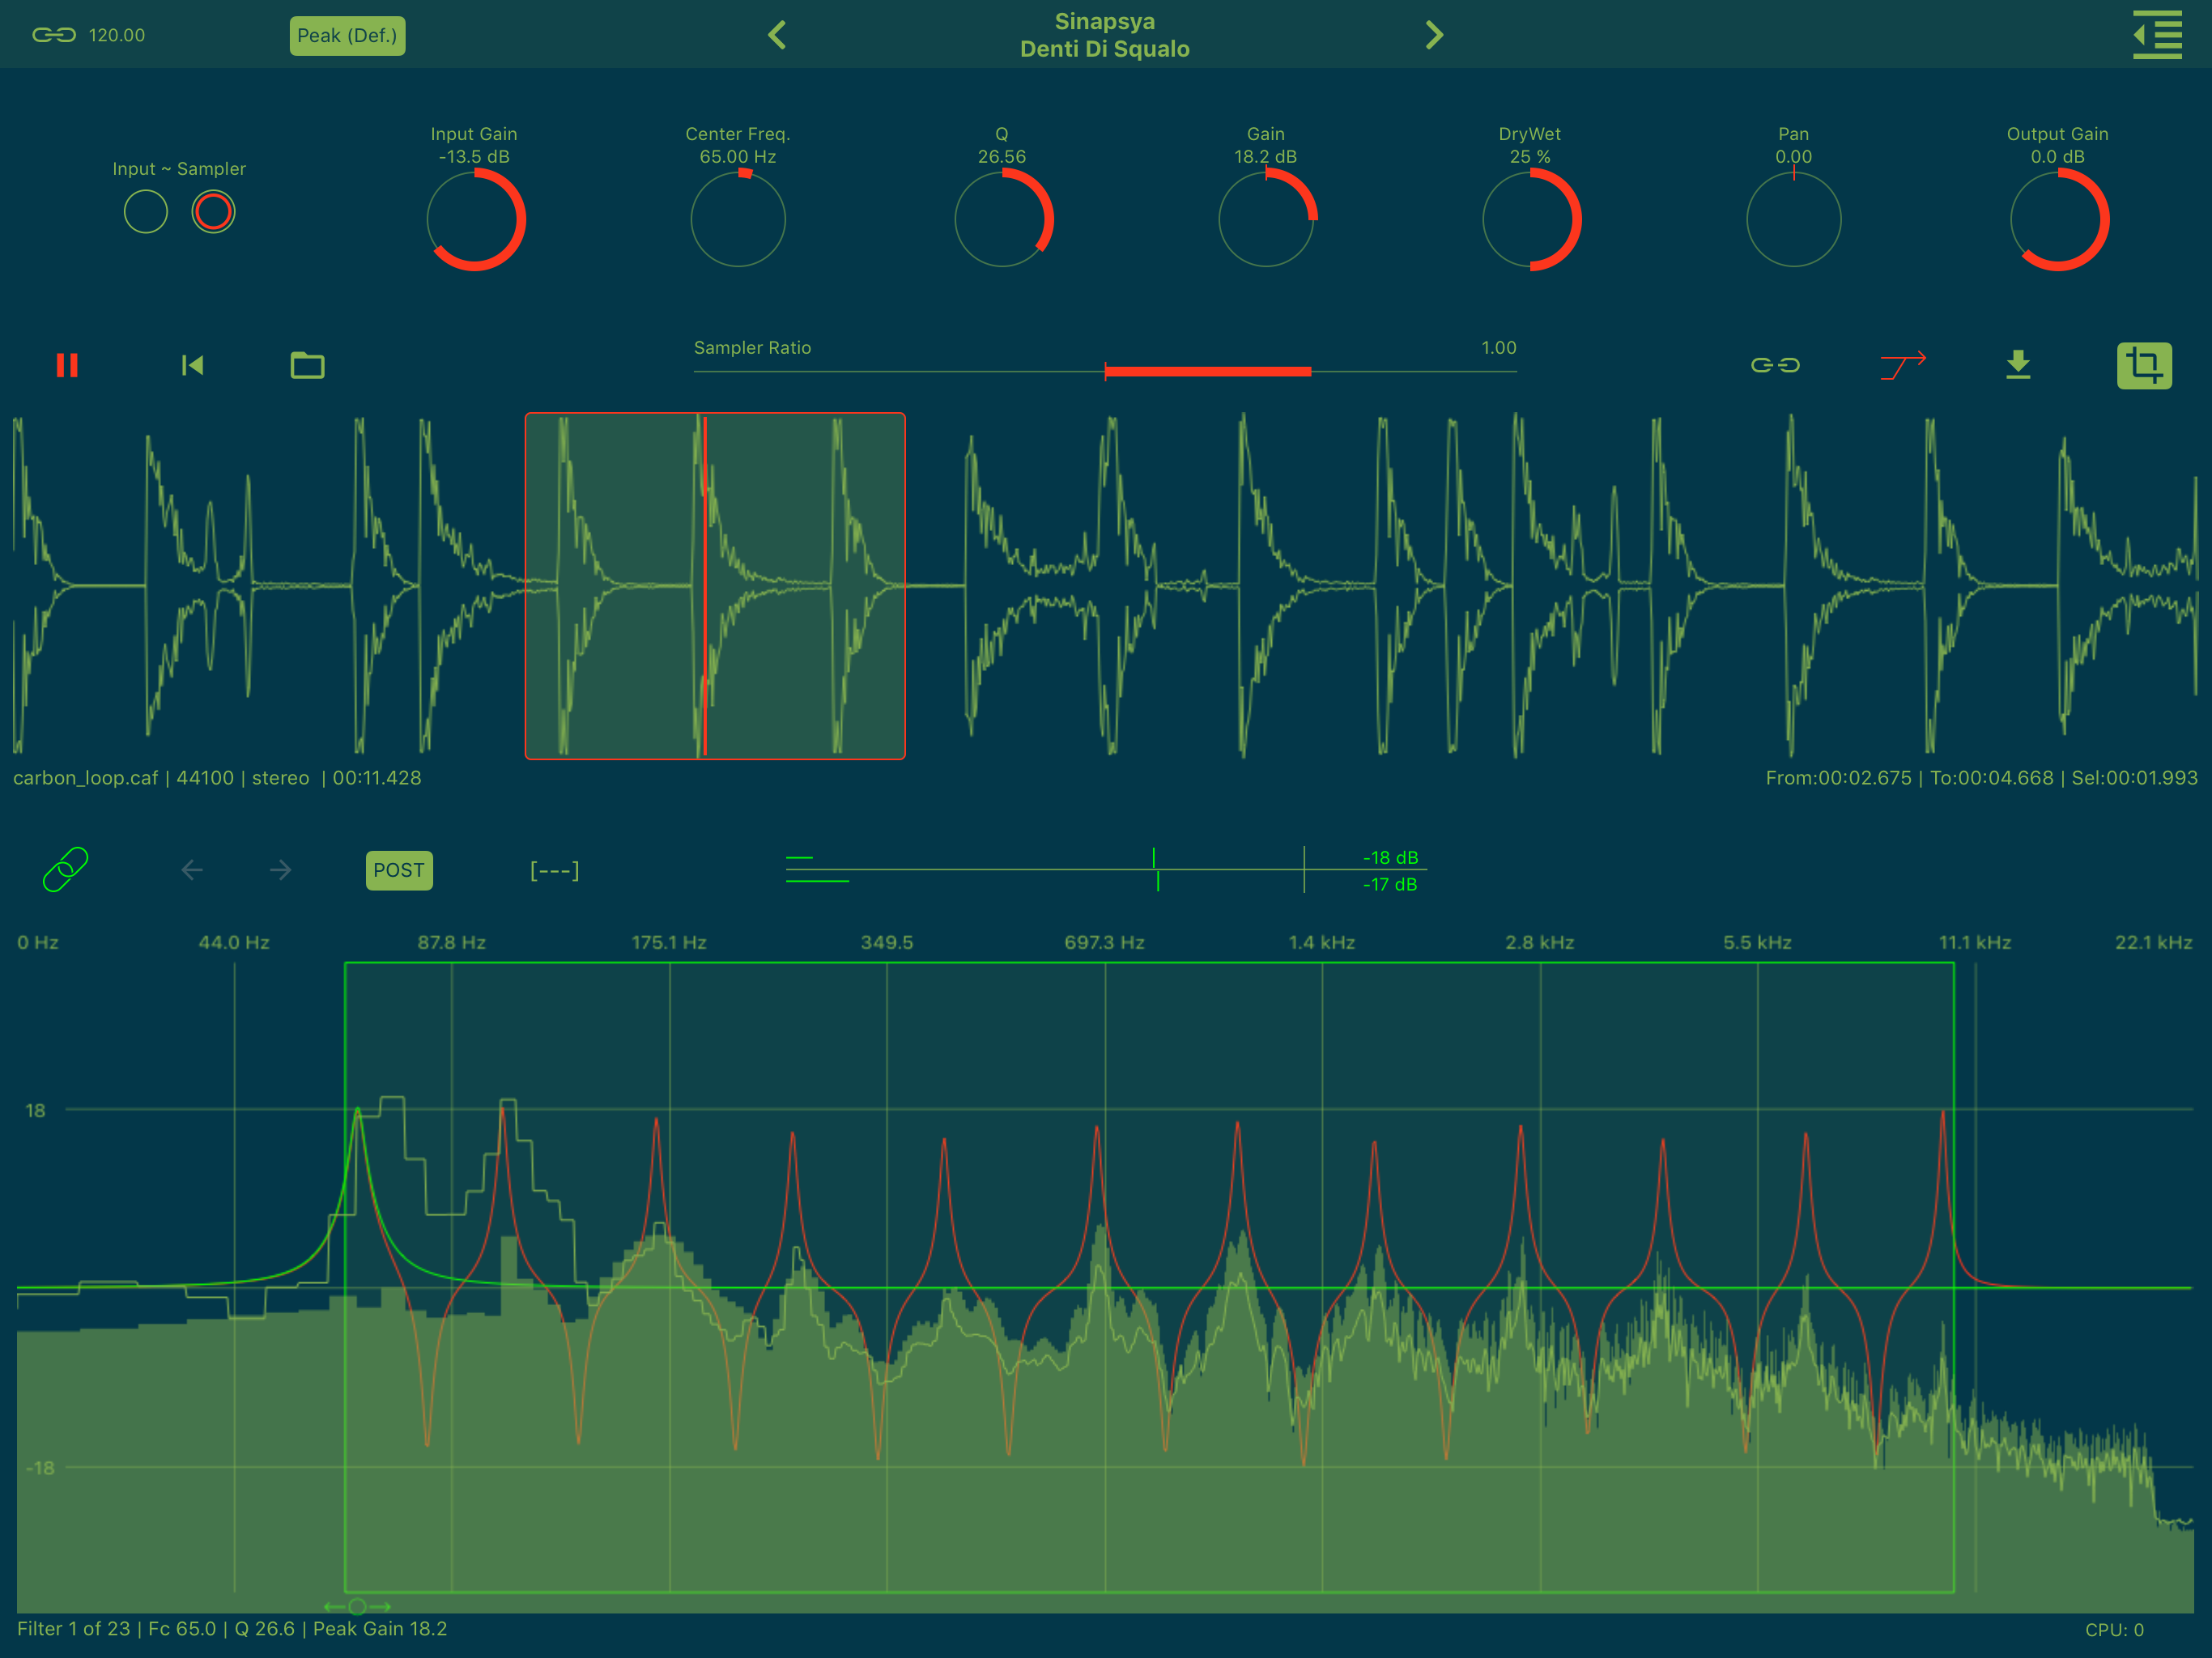Toggle the tempo link icon beside 120.00
Screen dimensions: 2212x1658
coord(54,35)
